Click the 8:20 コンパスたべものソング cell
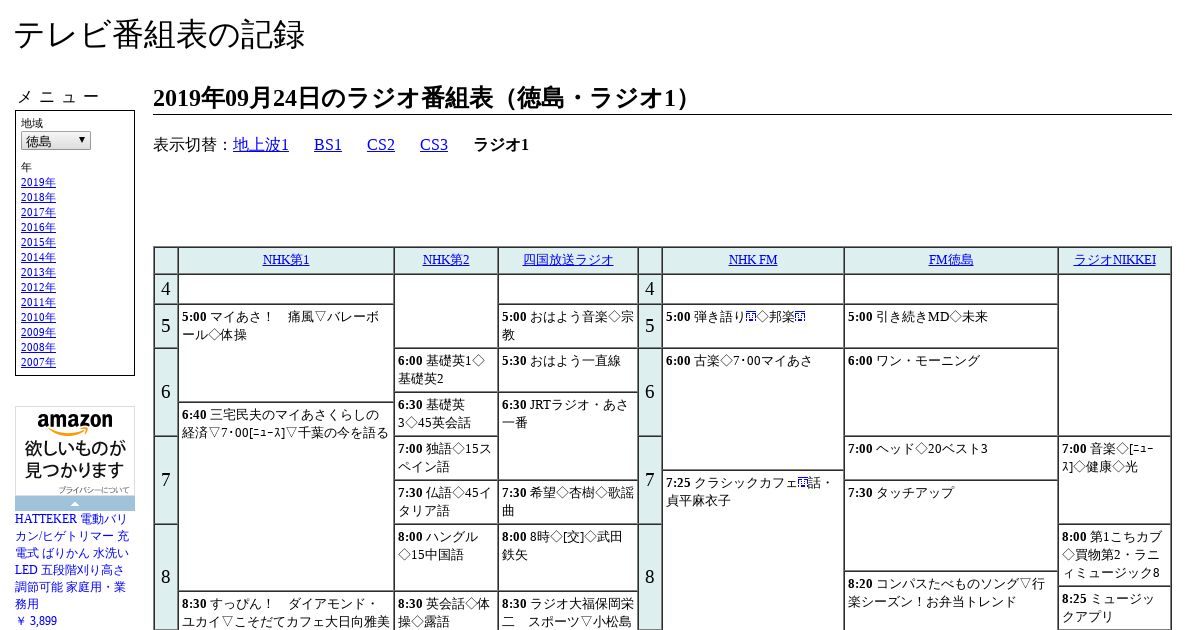The width and height of the screenshot is (1200, 630). (x=951, y=601)
